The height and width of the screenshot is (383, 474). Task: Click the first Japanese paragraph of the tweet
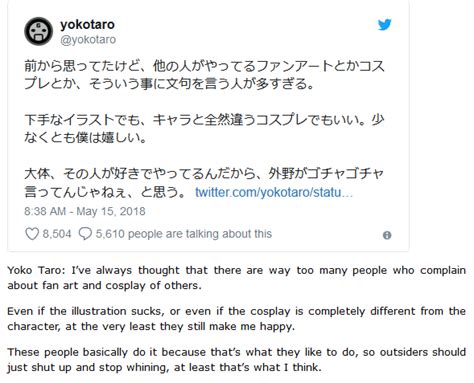coord(204,75)
